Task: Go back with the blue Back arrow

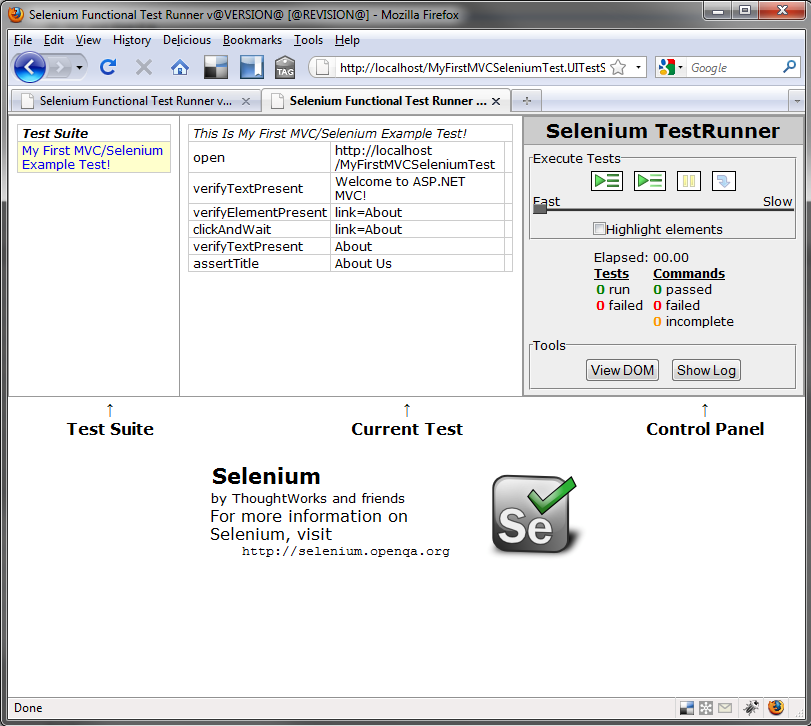Action: pyautogui.click(x=29, y=67)
